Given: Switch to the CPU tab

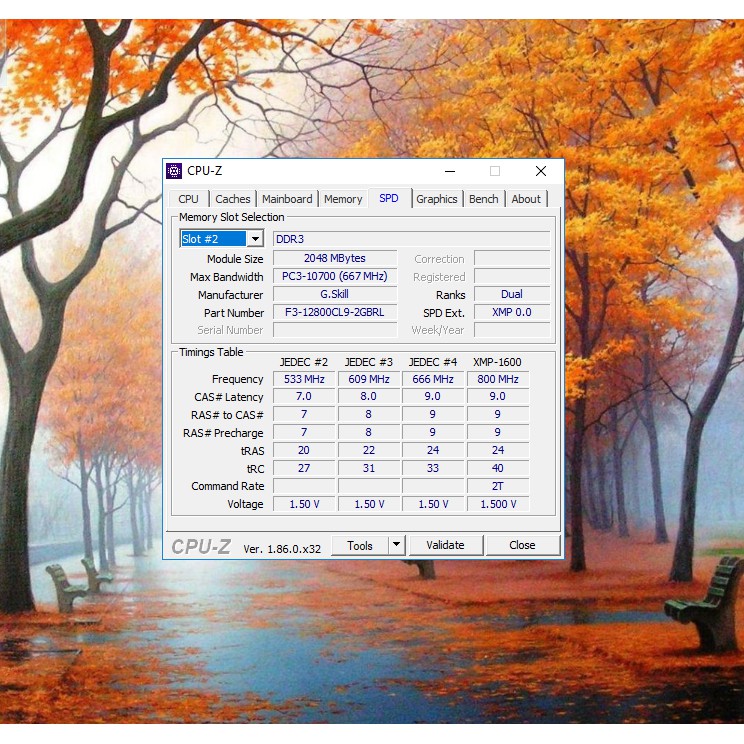Looking at the screenshot, I should coord(188,199).
